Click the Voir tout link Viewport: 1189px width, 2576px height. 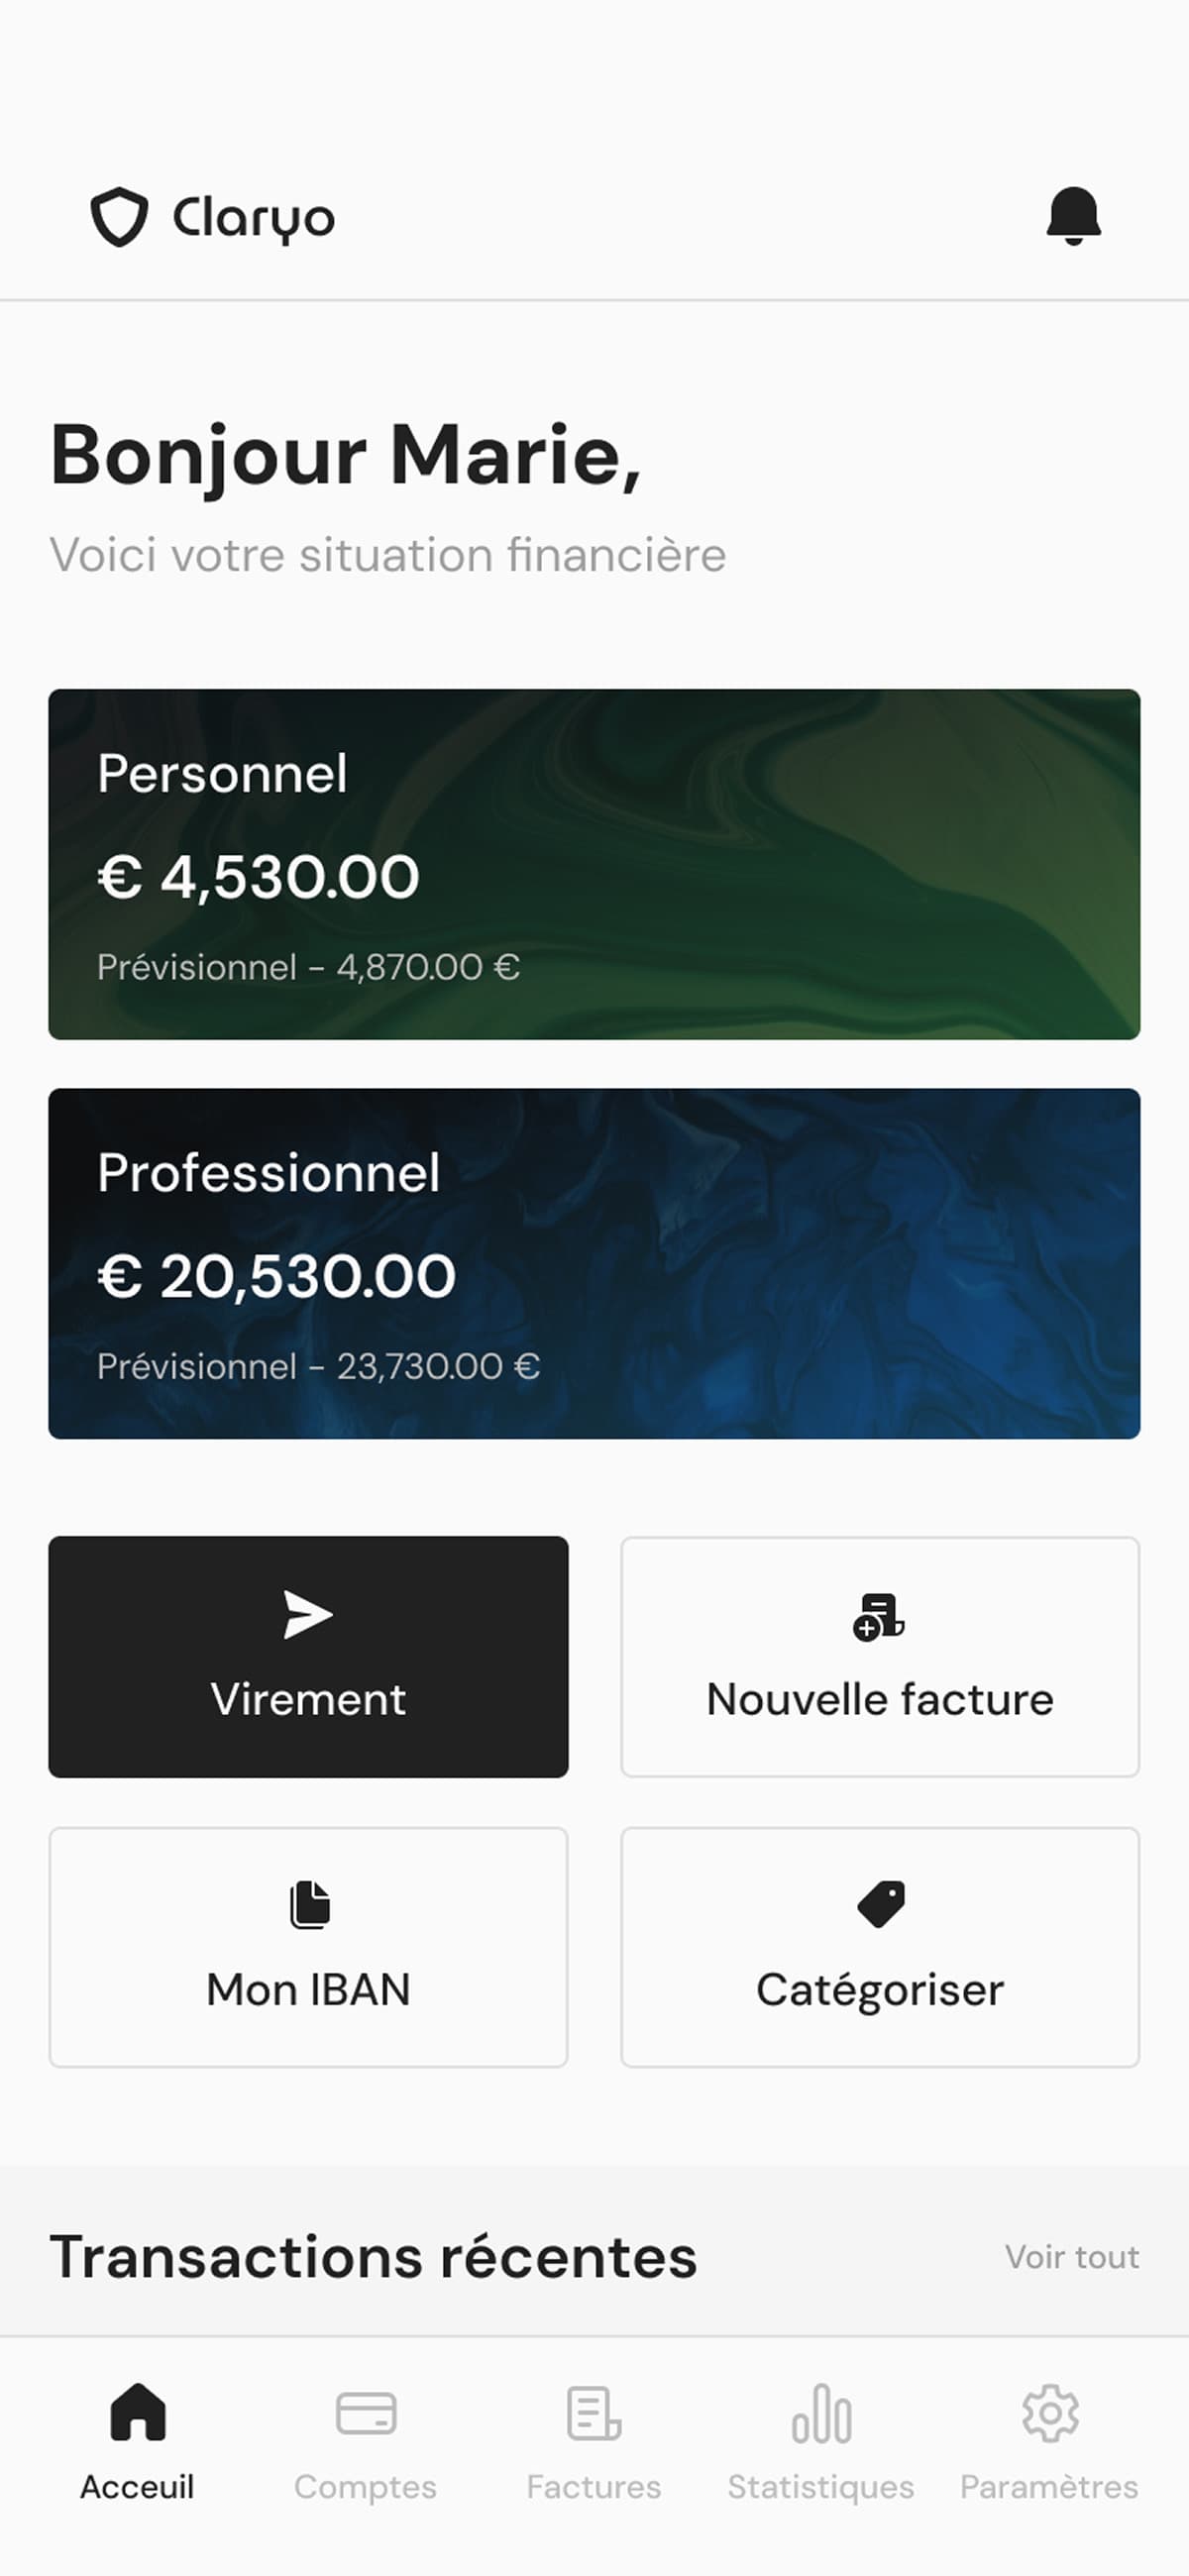[1072, 2257]
